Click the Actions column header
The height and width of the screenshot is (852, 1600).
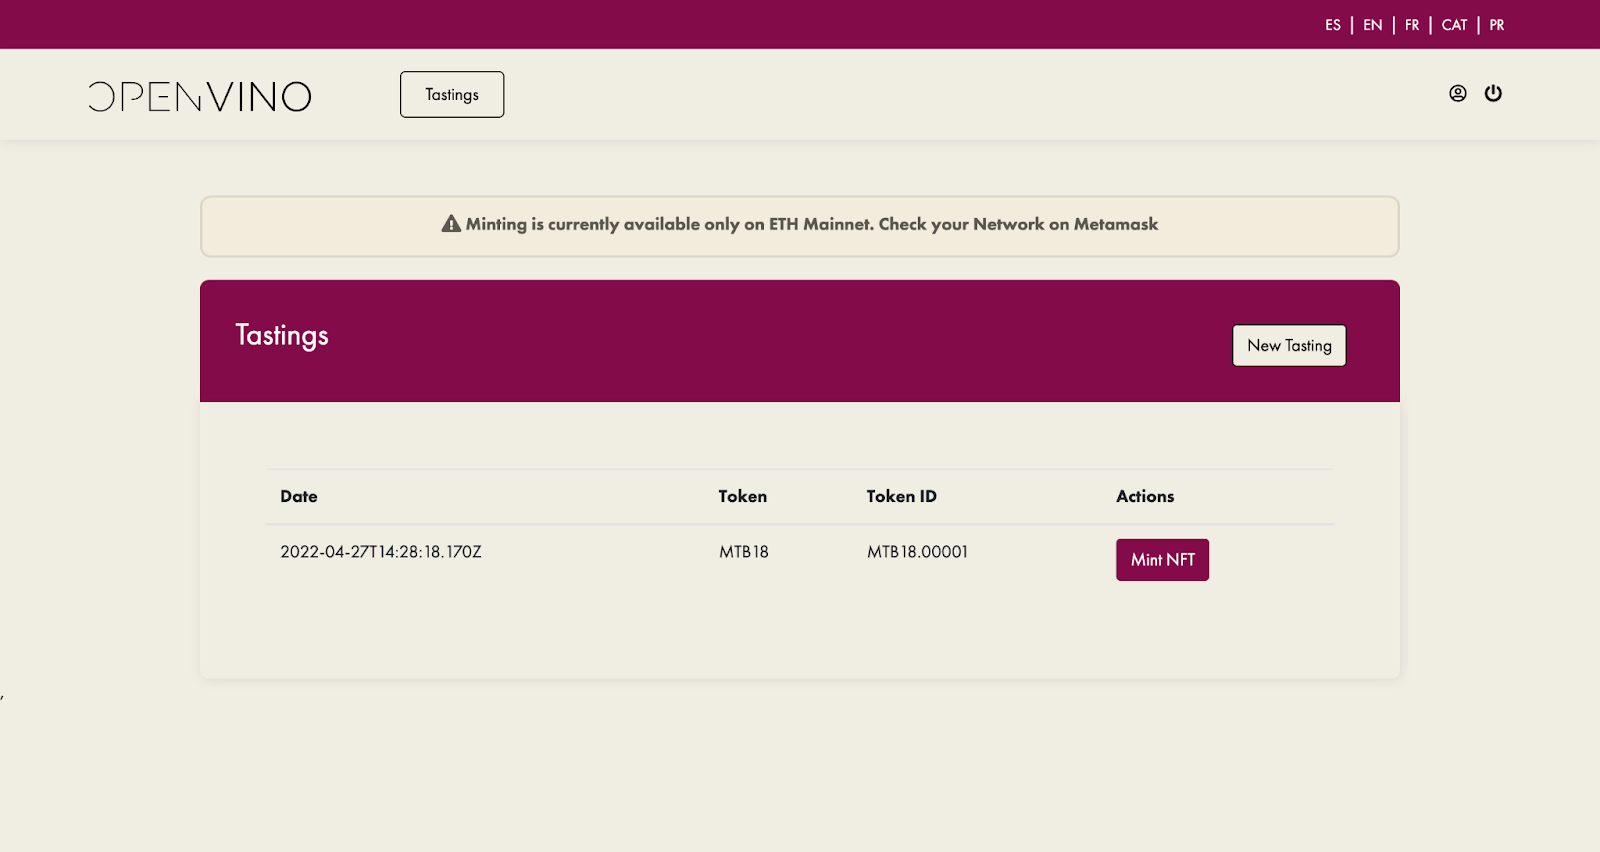1145,496
